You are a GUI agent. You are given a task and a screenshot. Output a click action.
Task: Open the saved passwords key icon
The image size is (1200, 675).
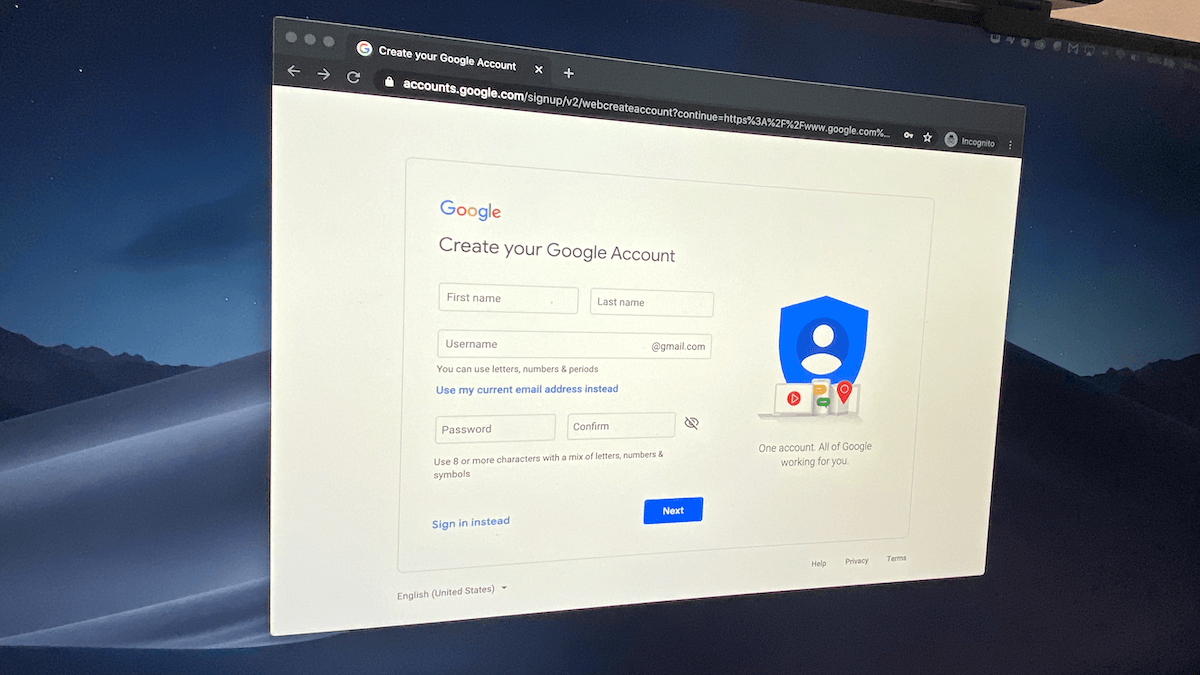(x=908, y=135)
